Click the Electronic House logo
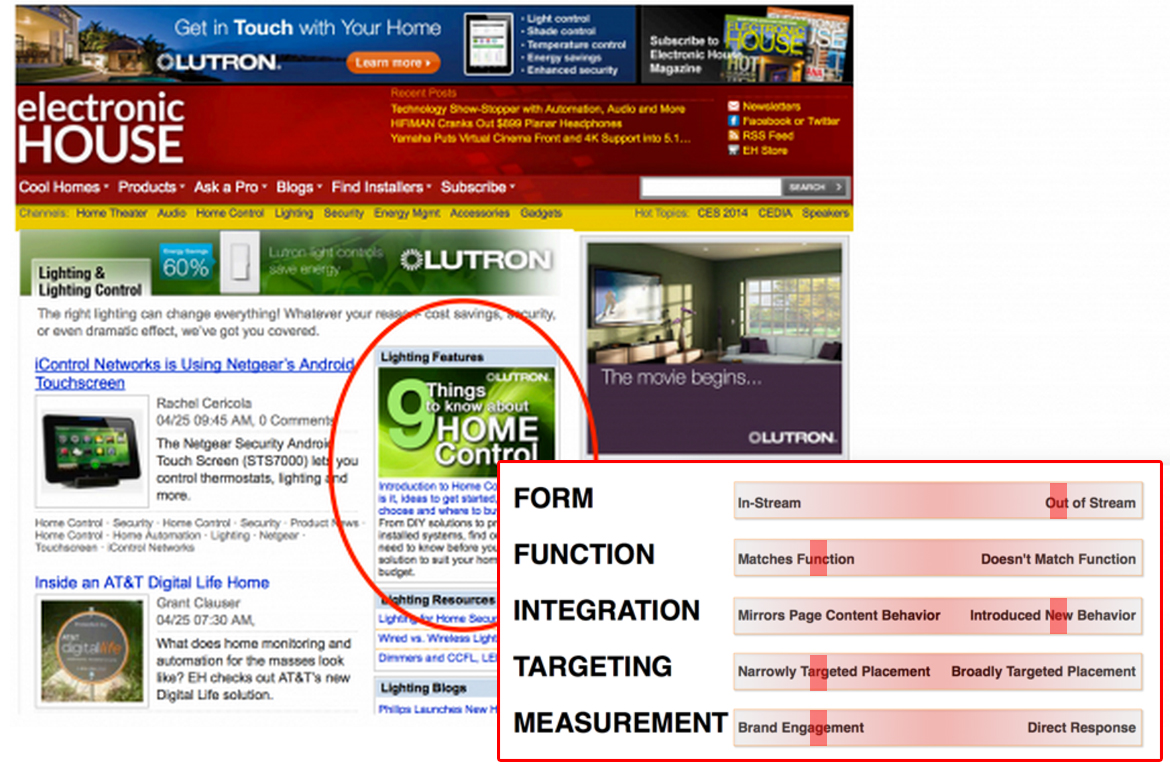The image size is (1170, 766). tap(101, 128)
